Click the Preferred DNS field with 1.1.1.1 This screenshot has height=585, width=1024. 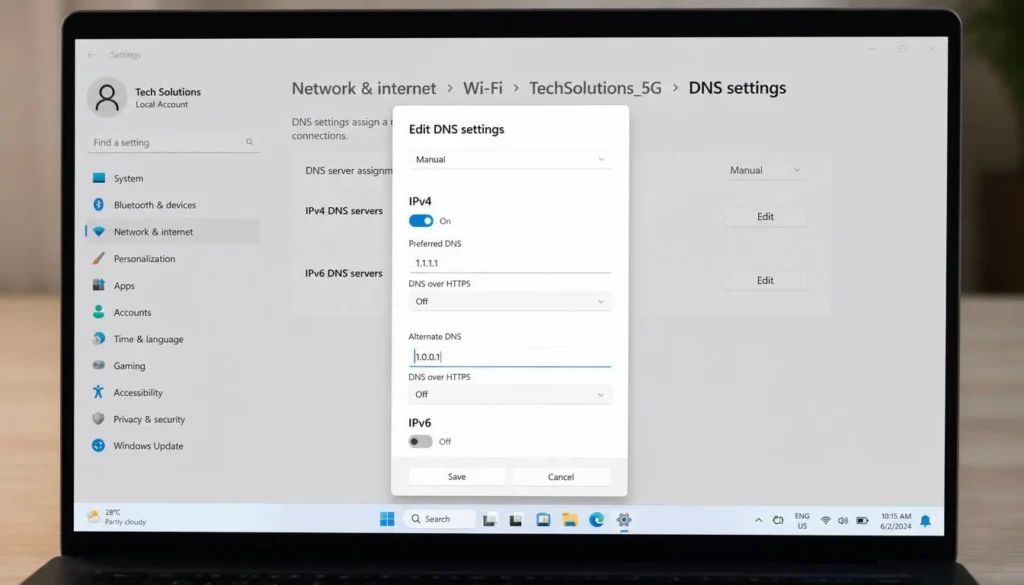tap(510, 263)
